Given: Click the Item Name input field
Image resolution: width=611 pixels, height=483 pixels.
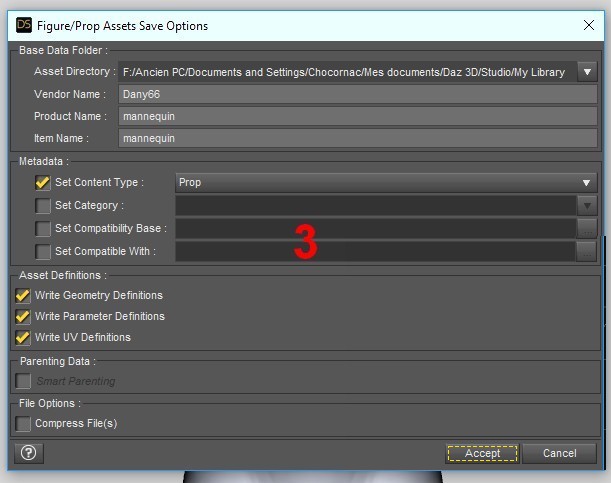Looking at the screenshot, I should pos(358,138).
